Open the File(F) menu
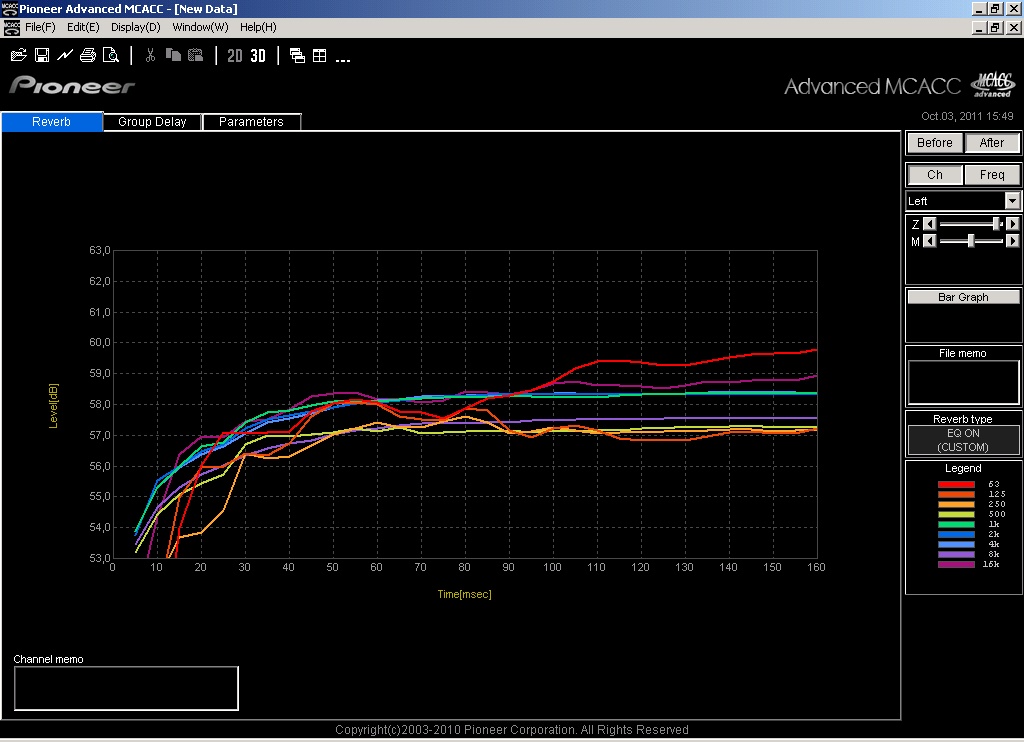1024x742 pixels. (x=40, y=27)
